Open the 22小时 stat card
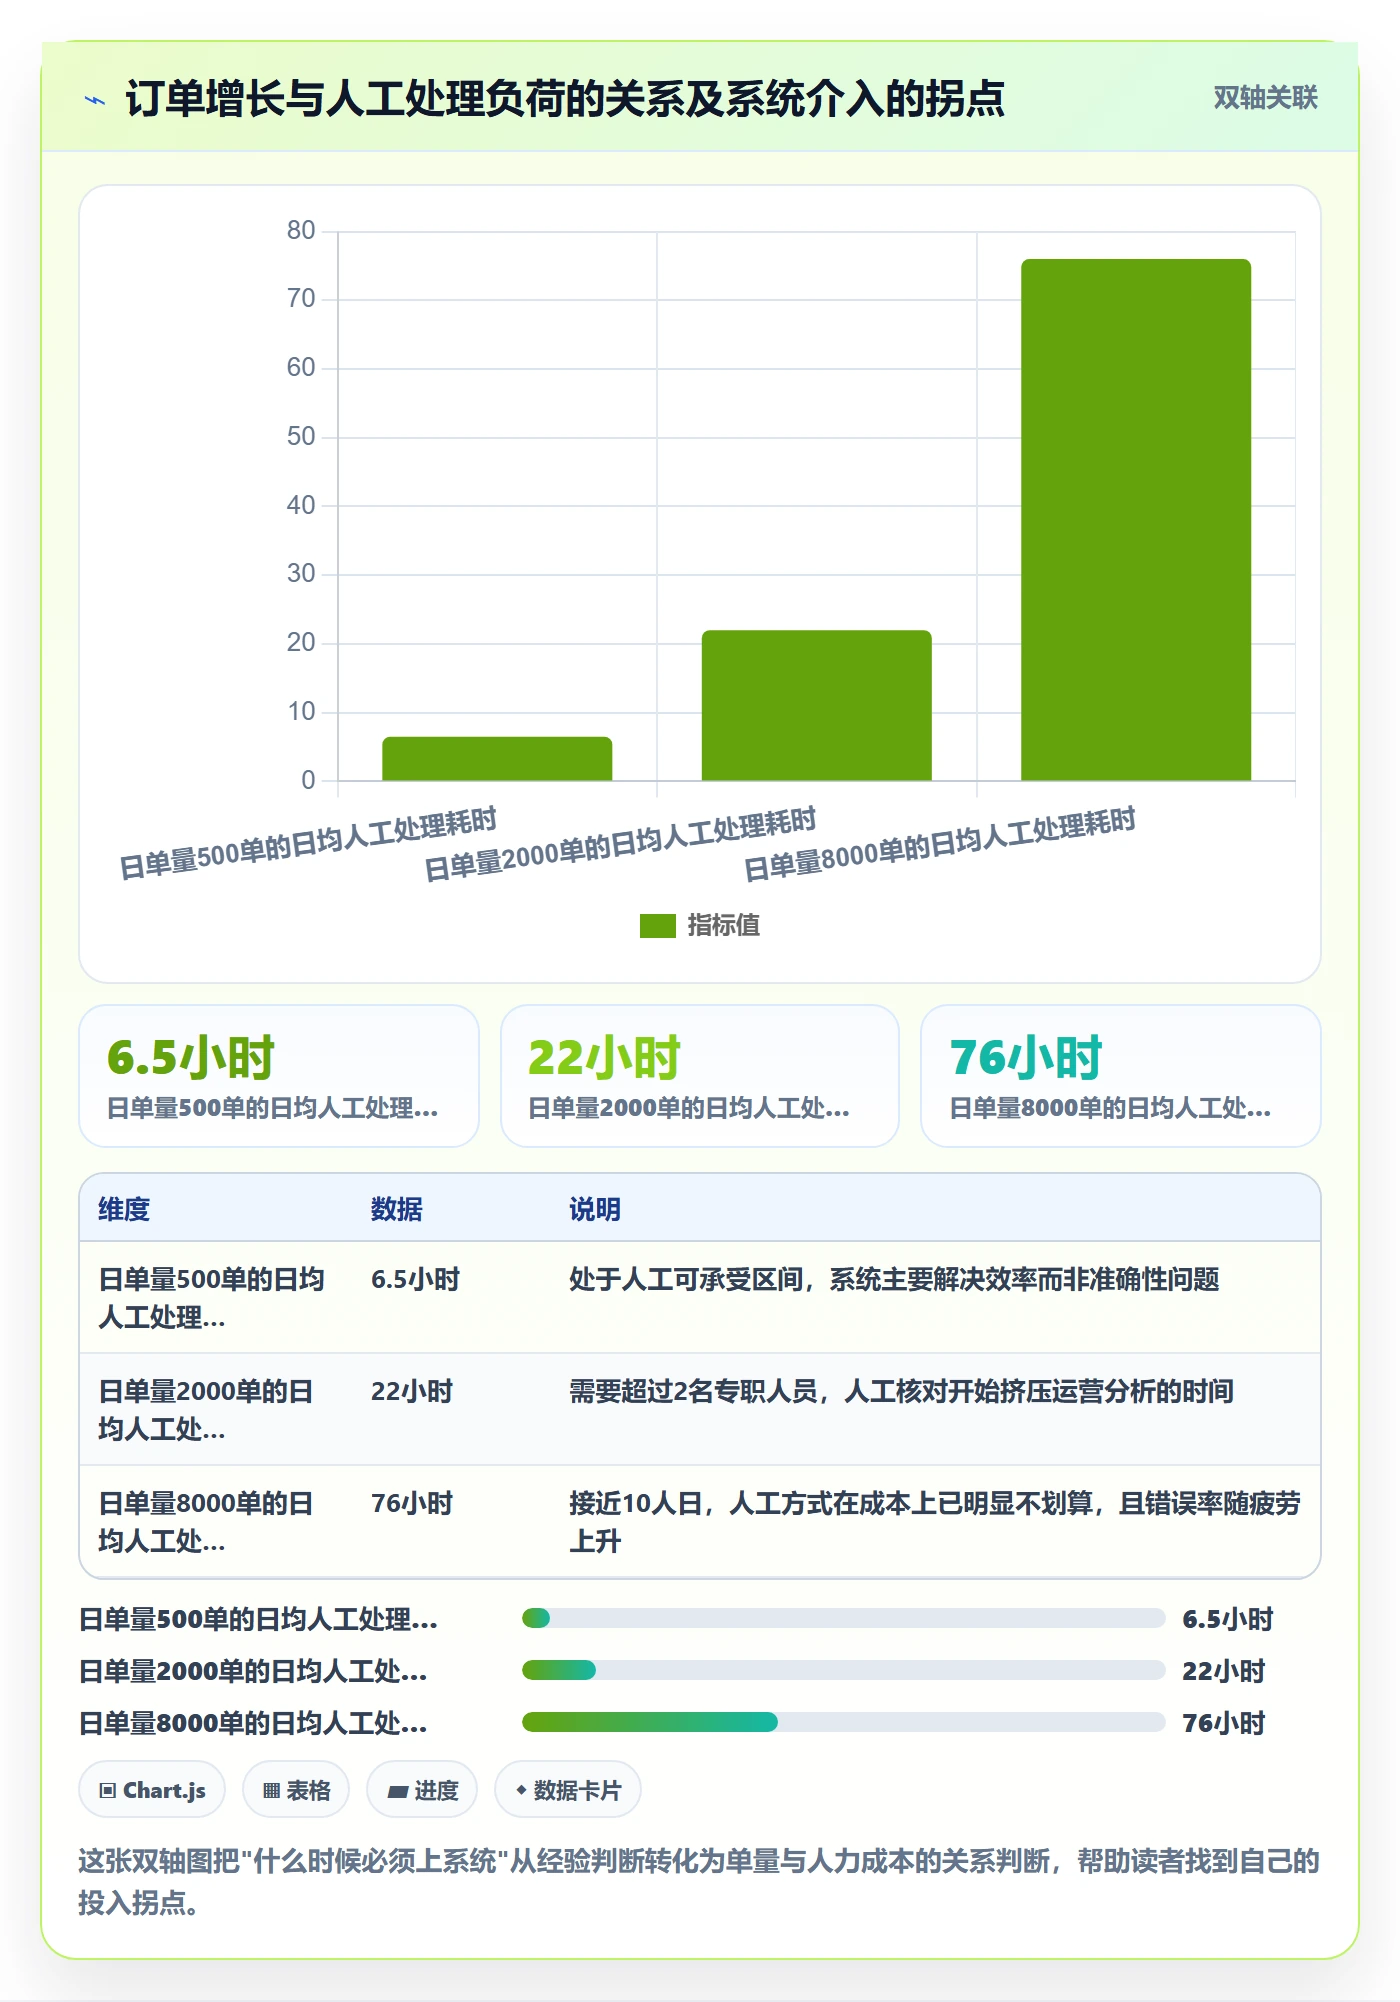This screenshot has width=1400, height=2002. pyautogui.click(x=700, y=1076)
